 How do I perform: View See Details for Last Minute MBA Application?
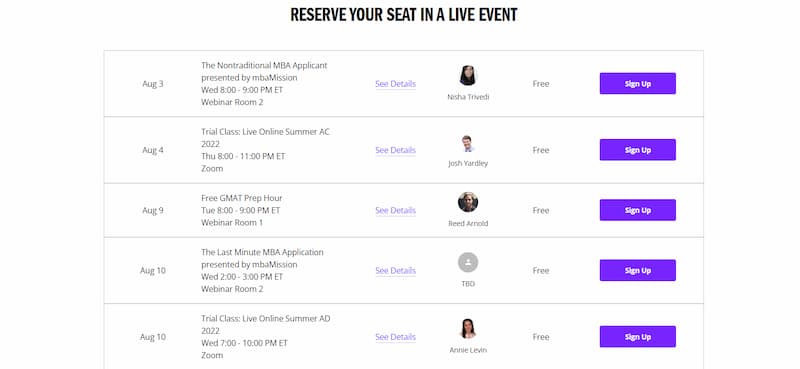click(x=395, y=270)
